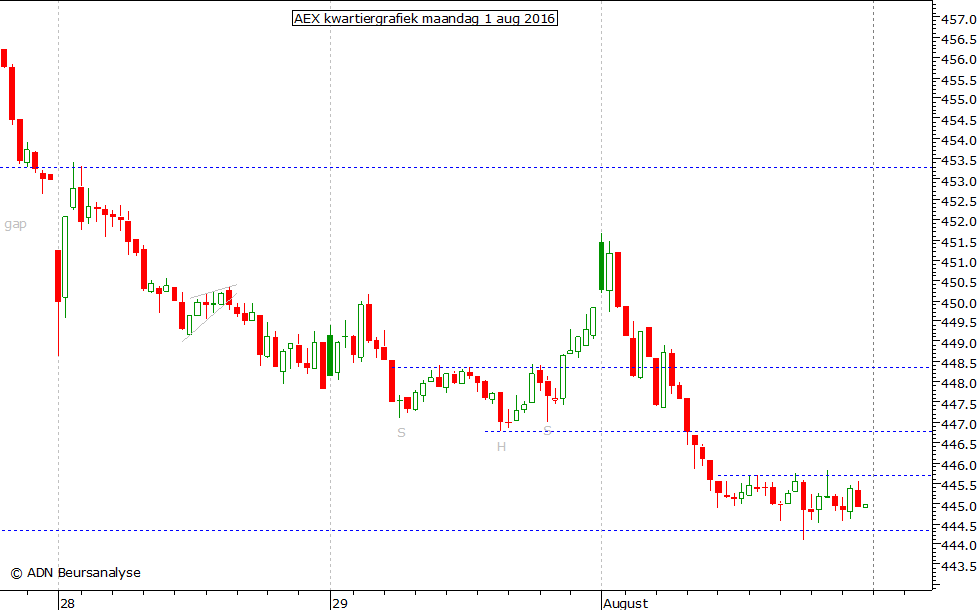Click the 454.0 price axis label

[x=958, y=141]
